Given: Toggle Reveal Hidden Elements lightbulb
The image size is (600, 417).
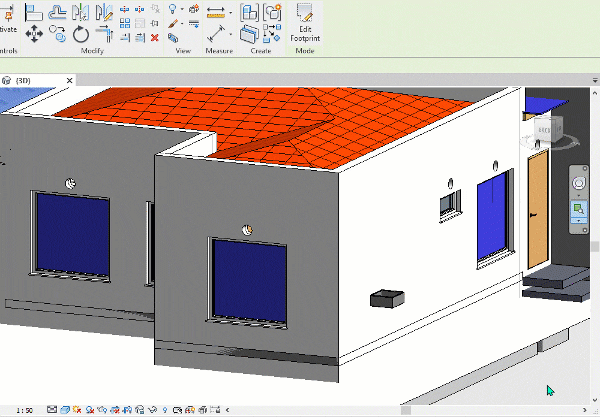Looking at the screenshot, I should tap(165, 410).
